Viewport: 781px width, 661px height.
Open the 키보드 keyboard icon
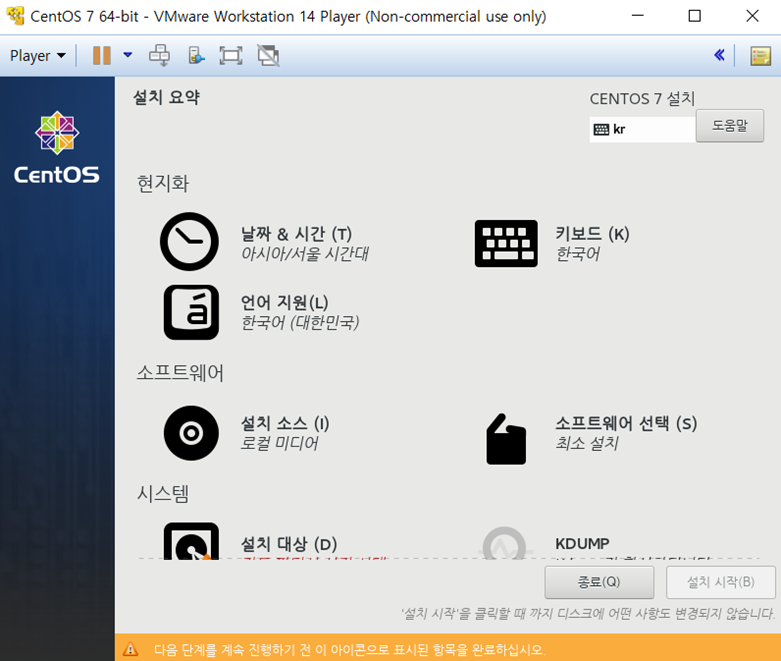tap(506, 244)
